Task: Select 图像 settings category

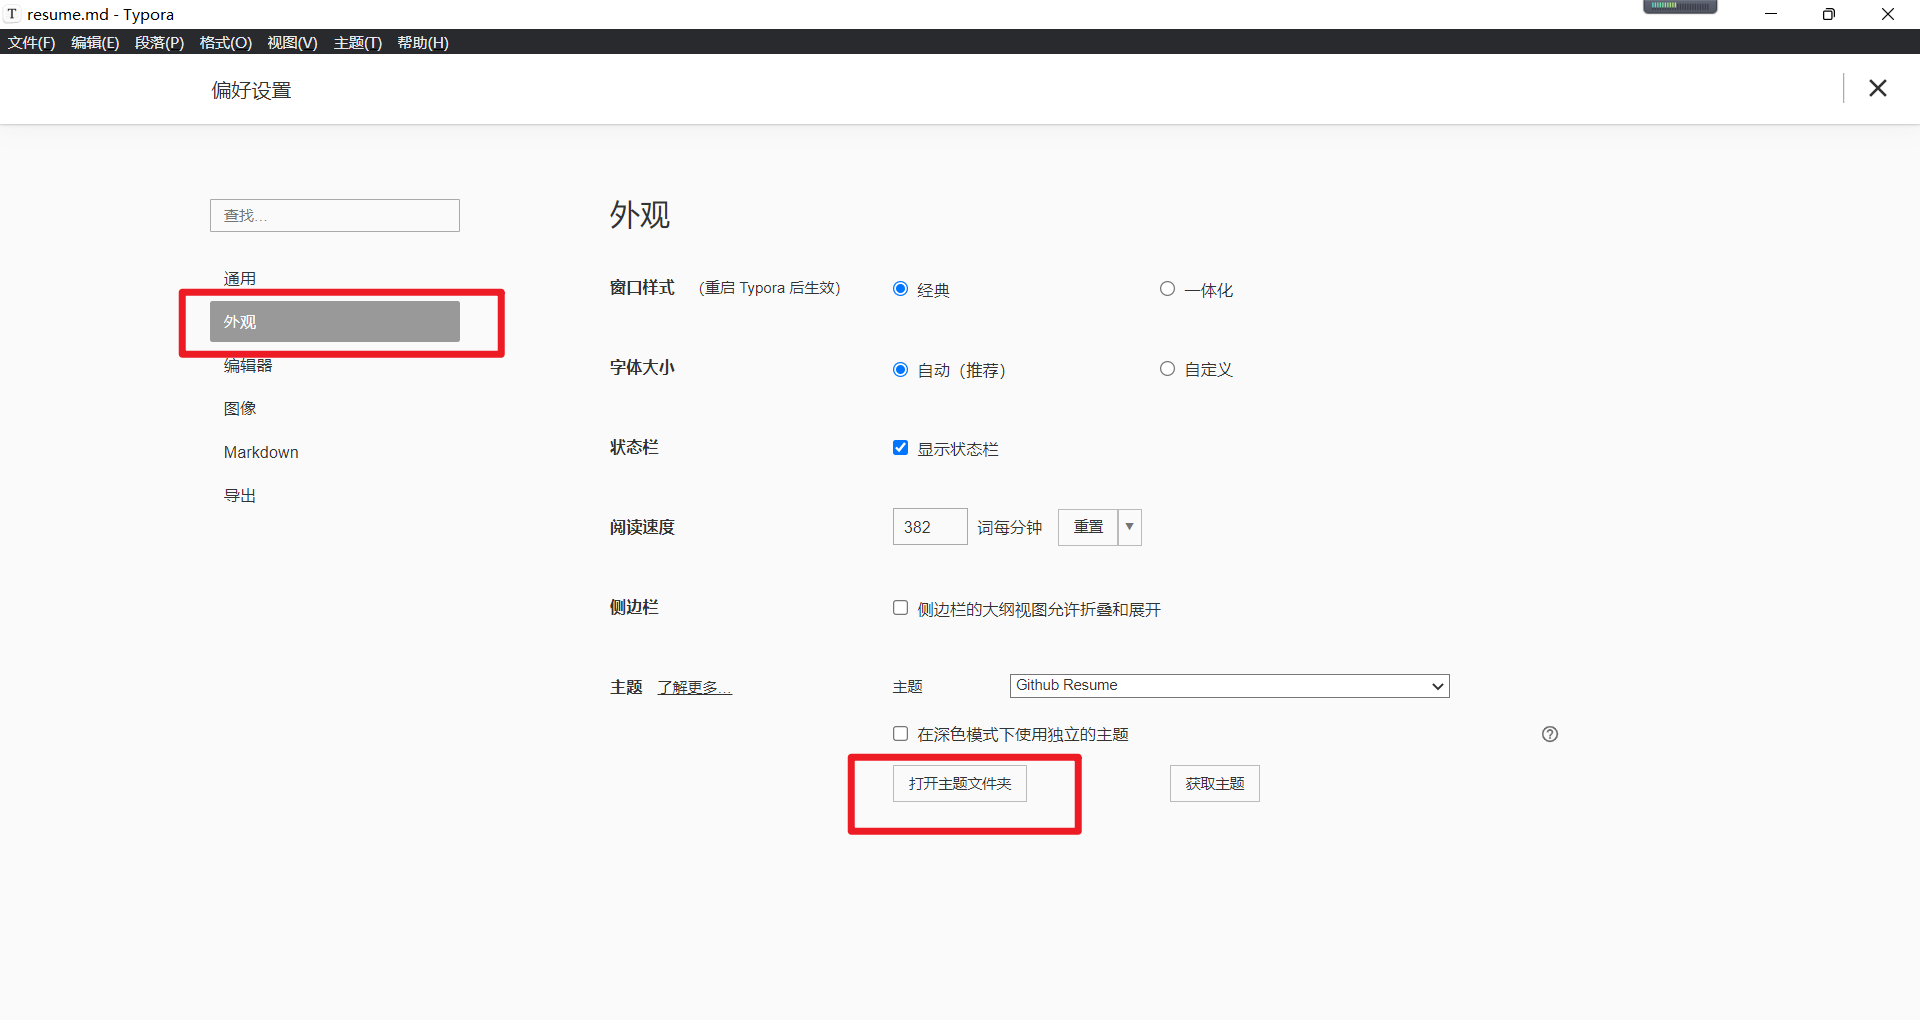Action: 335,408
